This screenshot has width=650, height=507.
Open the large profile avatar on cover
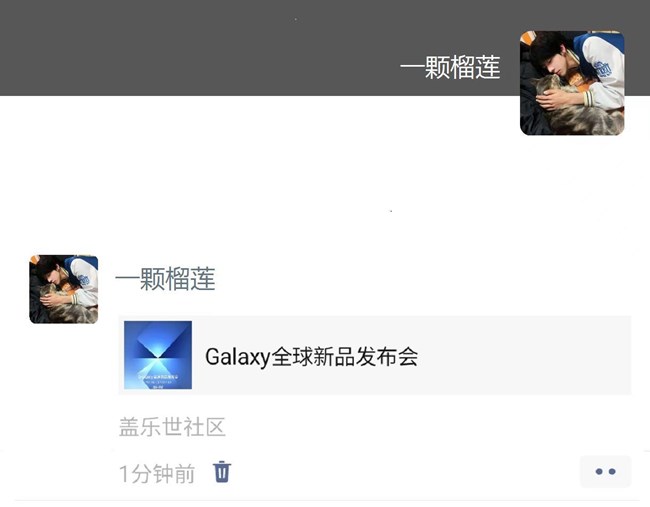[572, 83]
